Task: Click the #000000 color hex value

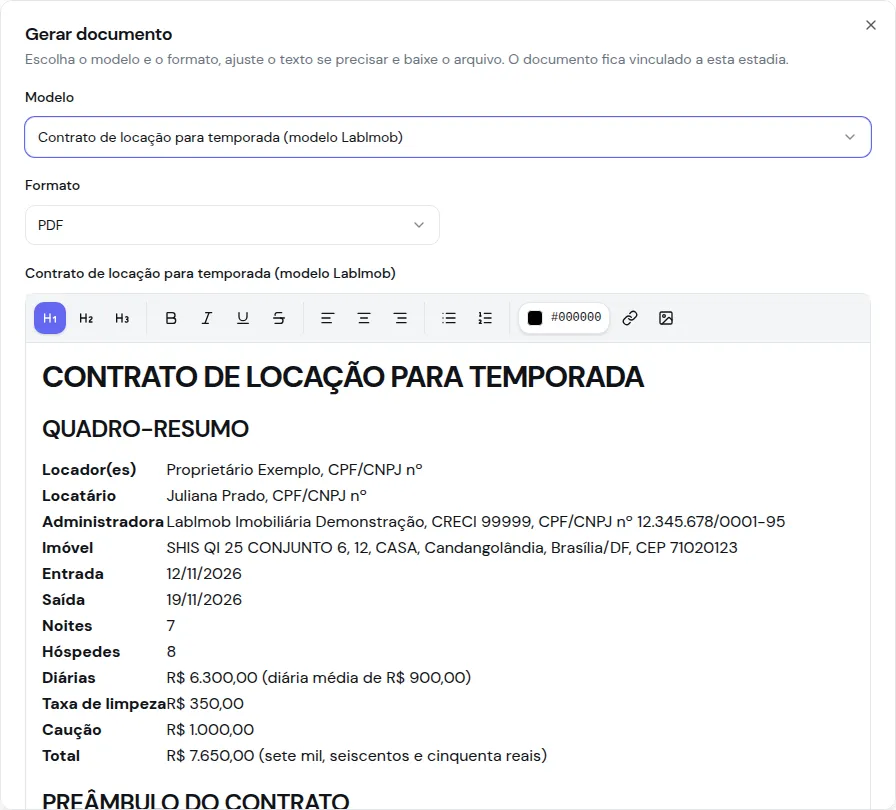Action: [x=576, y=317]
